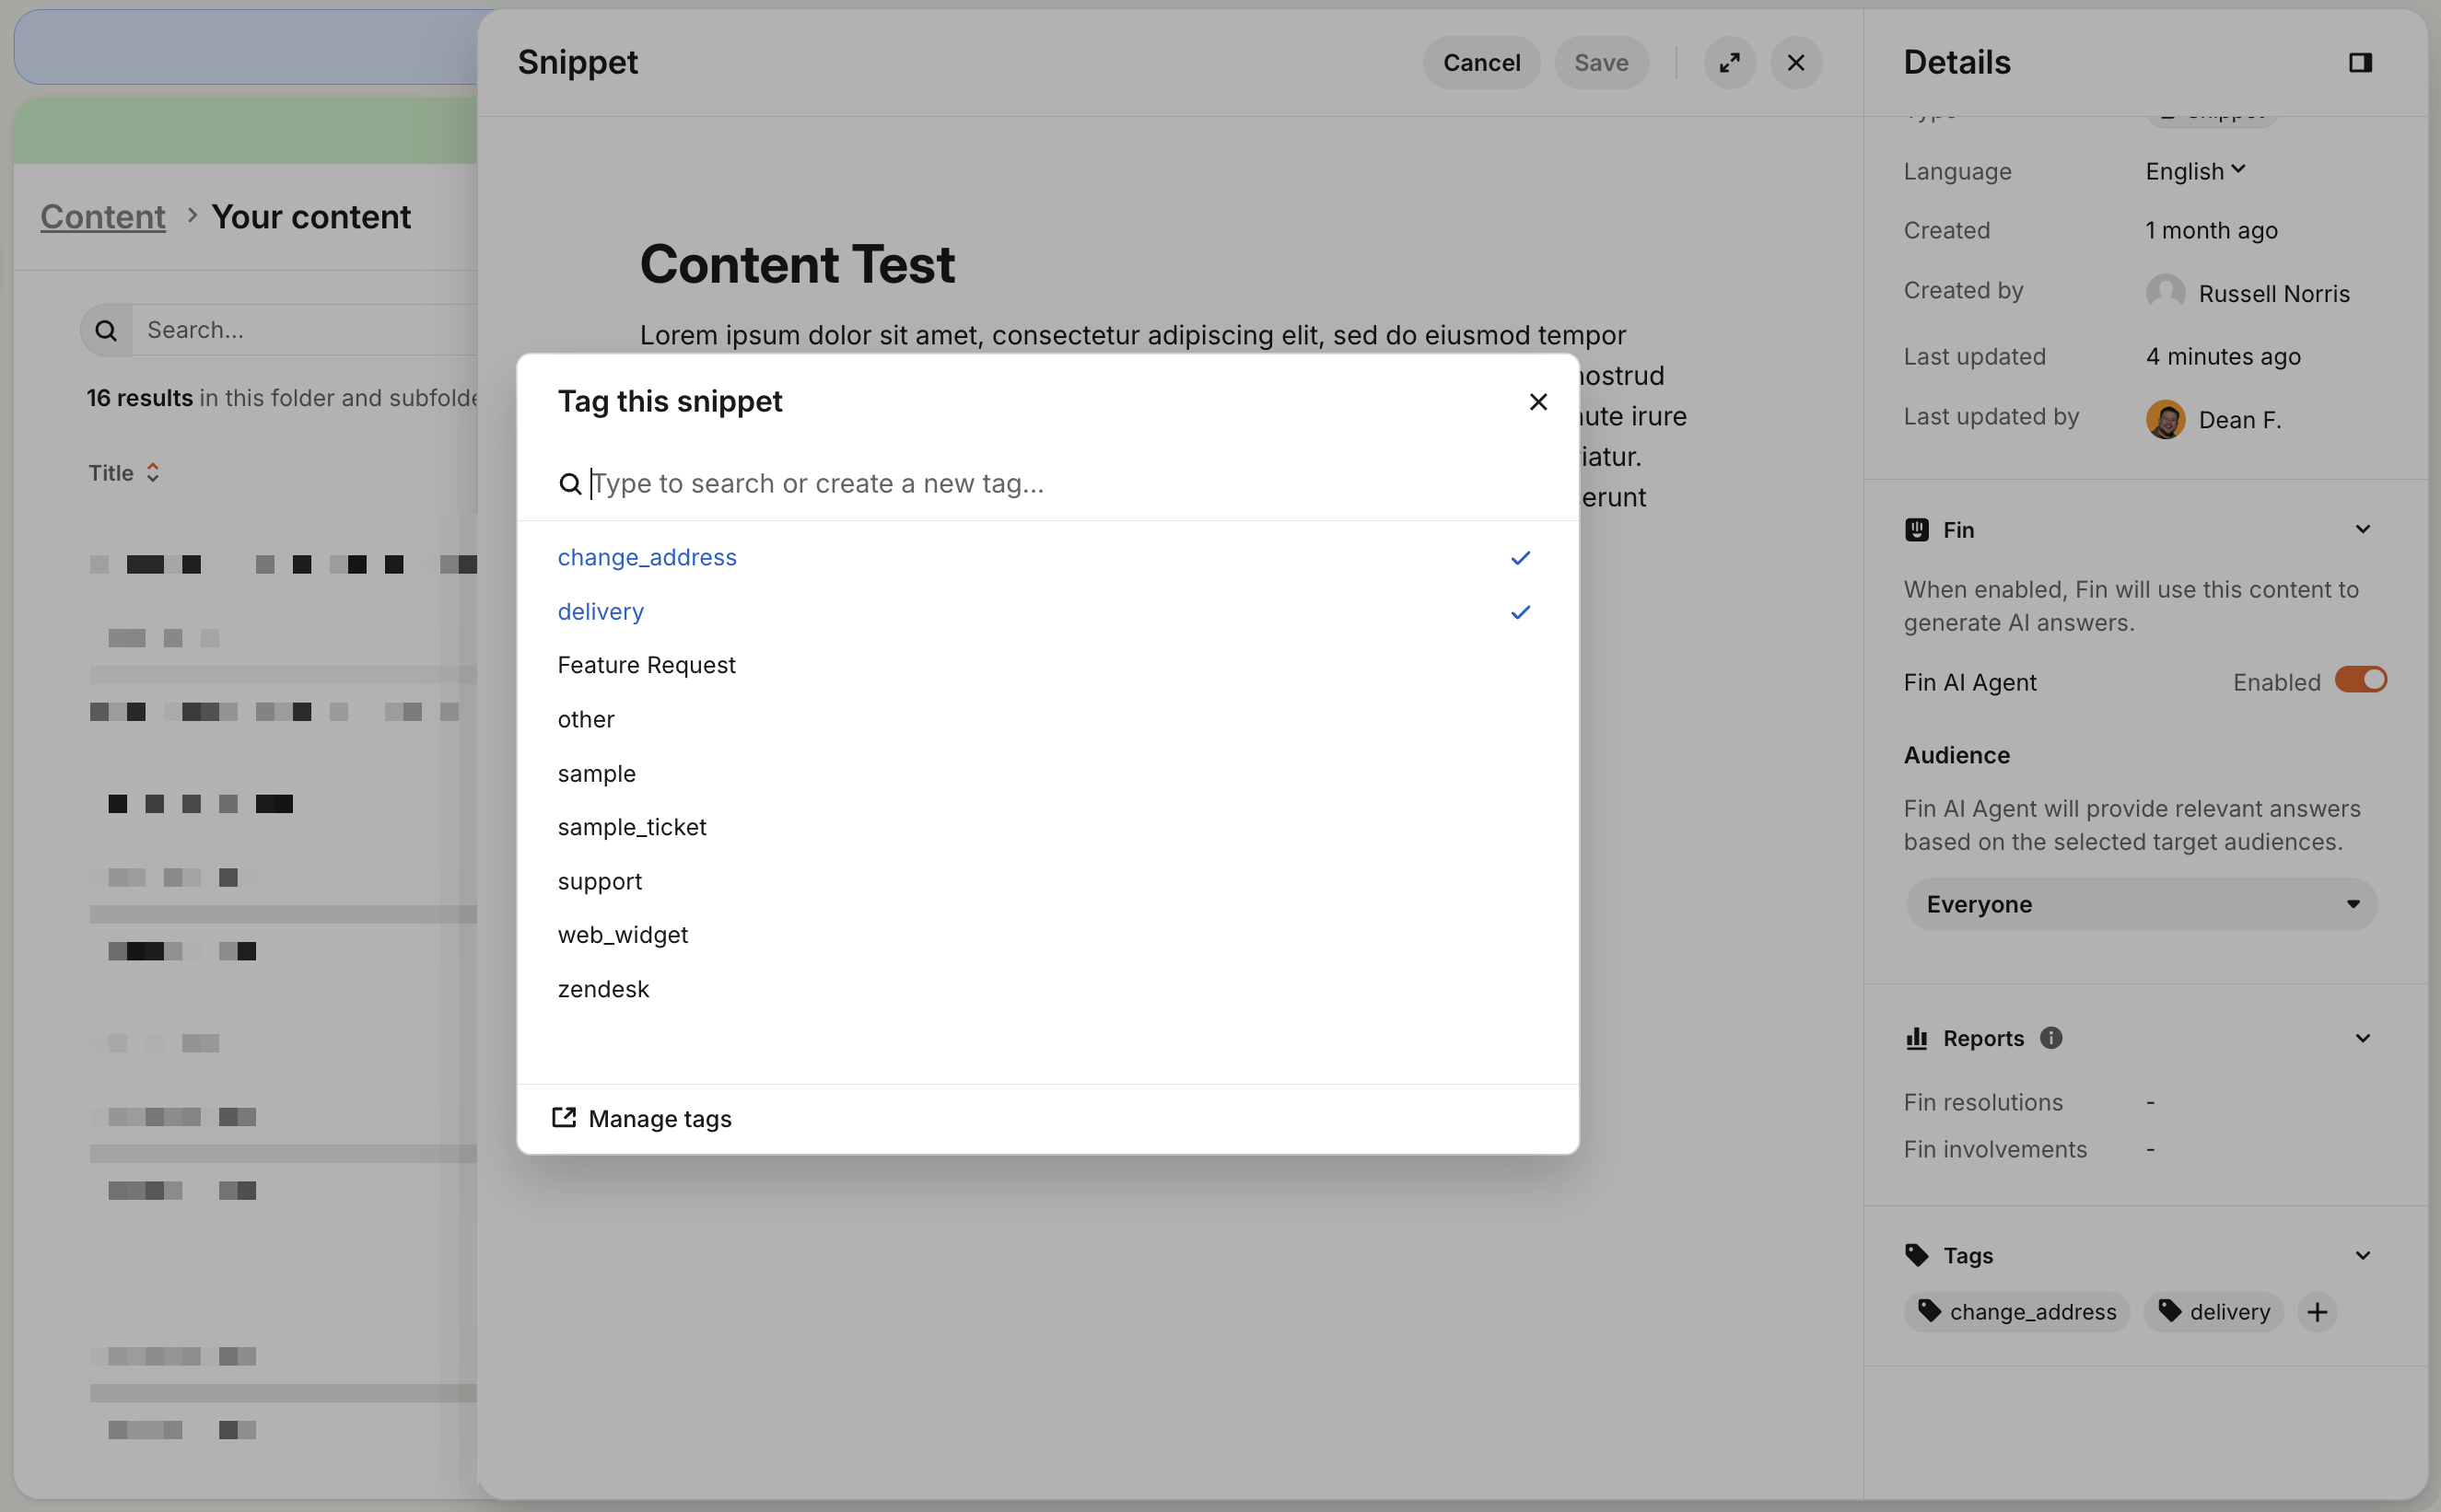Click the delivery tag chip in Details
This screenshot has width=2441, height=1512.
click(2213, 1312)
